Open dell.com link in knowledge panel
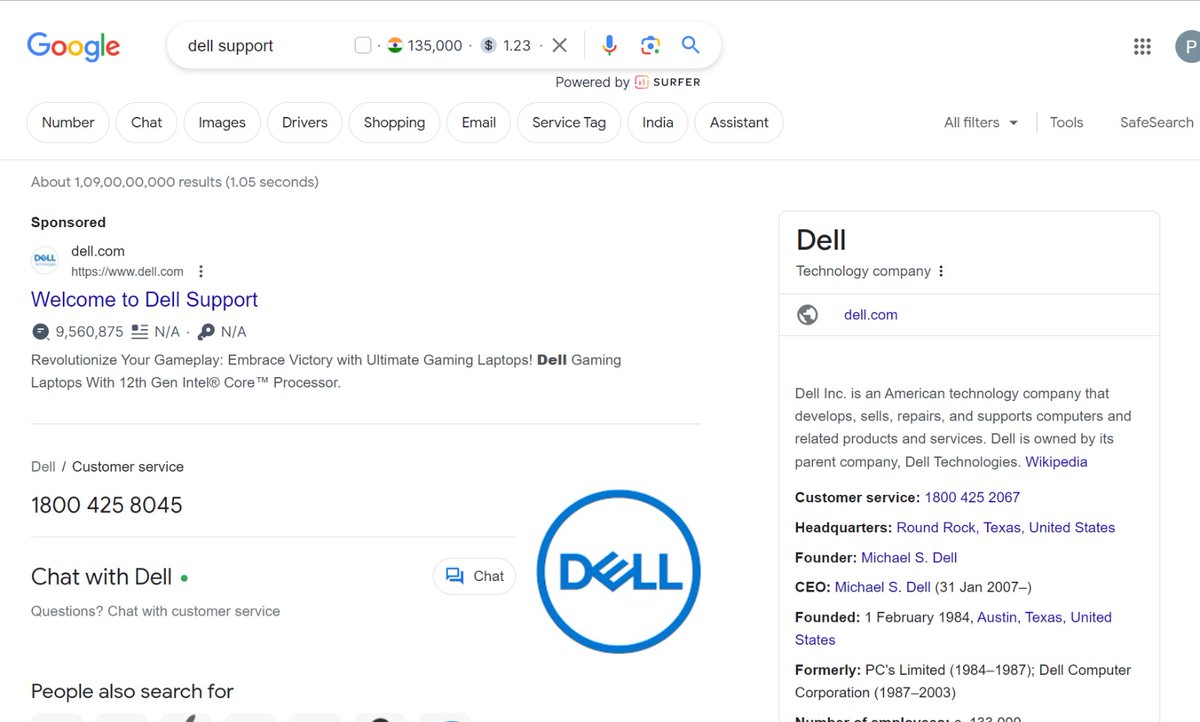1200x722 pixels. (871, 315)
